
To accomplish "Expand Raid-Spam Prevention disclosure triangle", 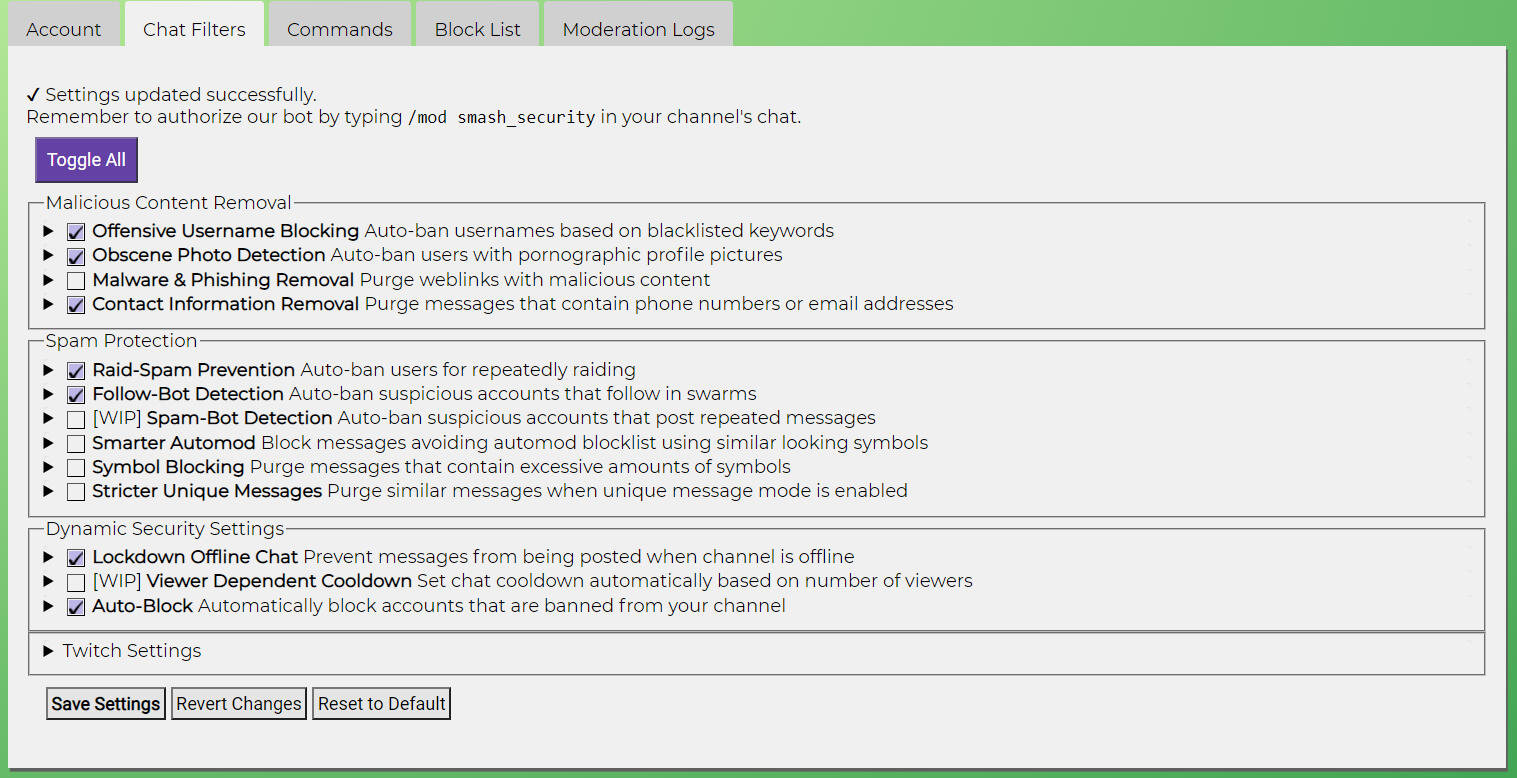I will pos(49,370).
